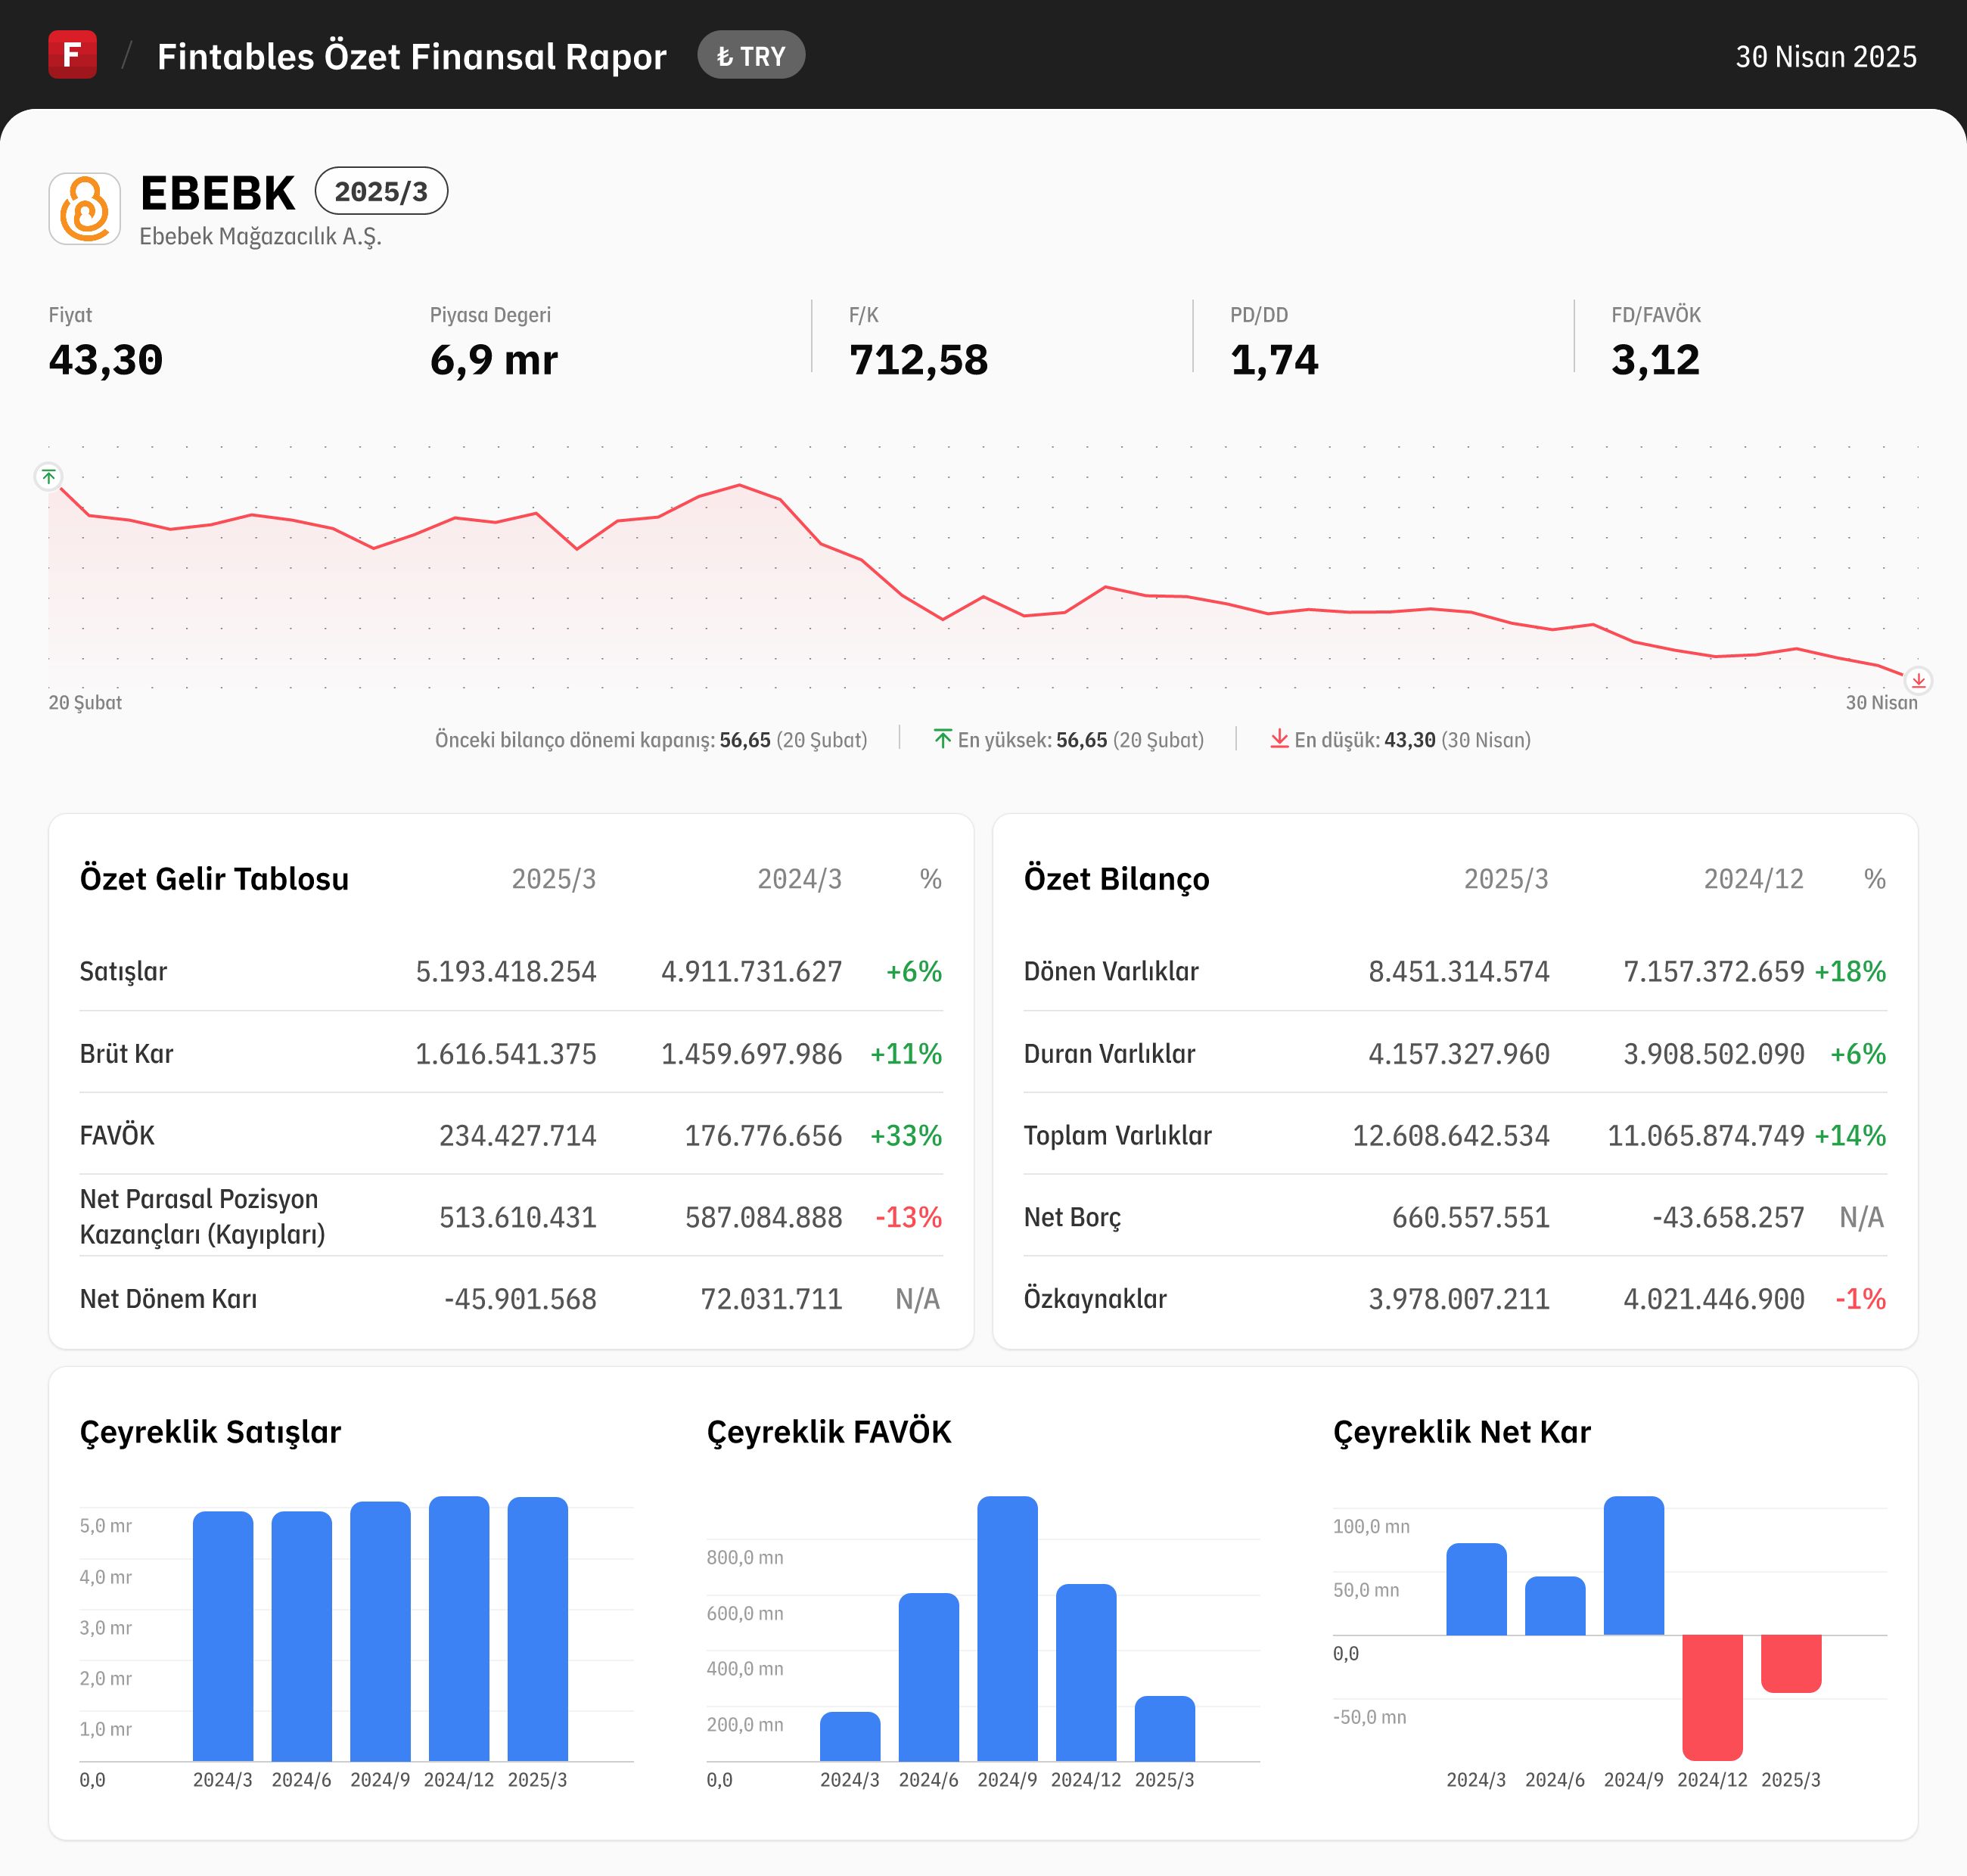Click the Özet Bilanço heading
This screenshot has height=1876, width=1967.
click(x=1116, y=879)
